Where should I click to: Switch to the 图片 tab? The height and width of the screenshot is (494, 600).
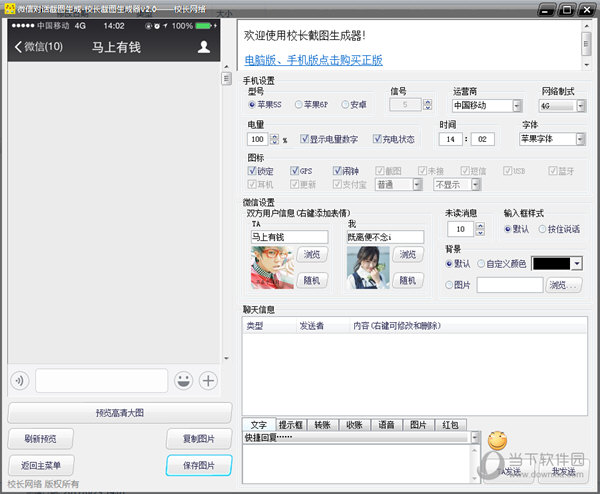[418, 425]
